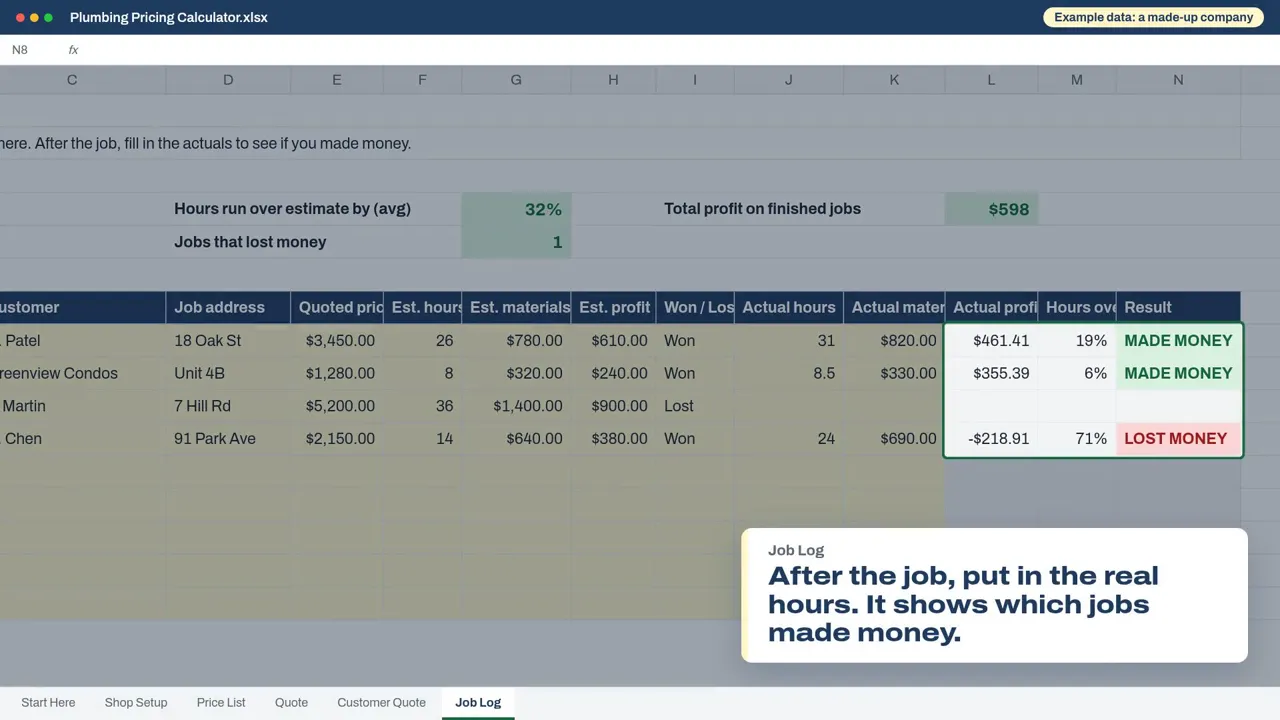The height and width of the screenshot is (720, 1280).
Task: Click the $598 total profit cell
Action: click(x=991, y=209)
